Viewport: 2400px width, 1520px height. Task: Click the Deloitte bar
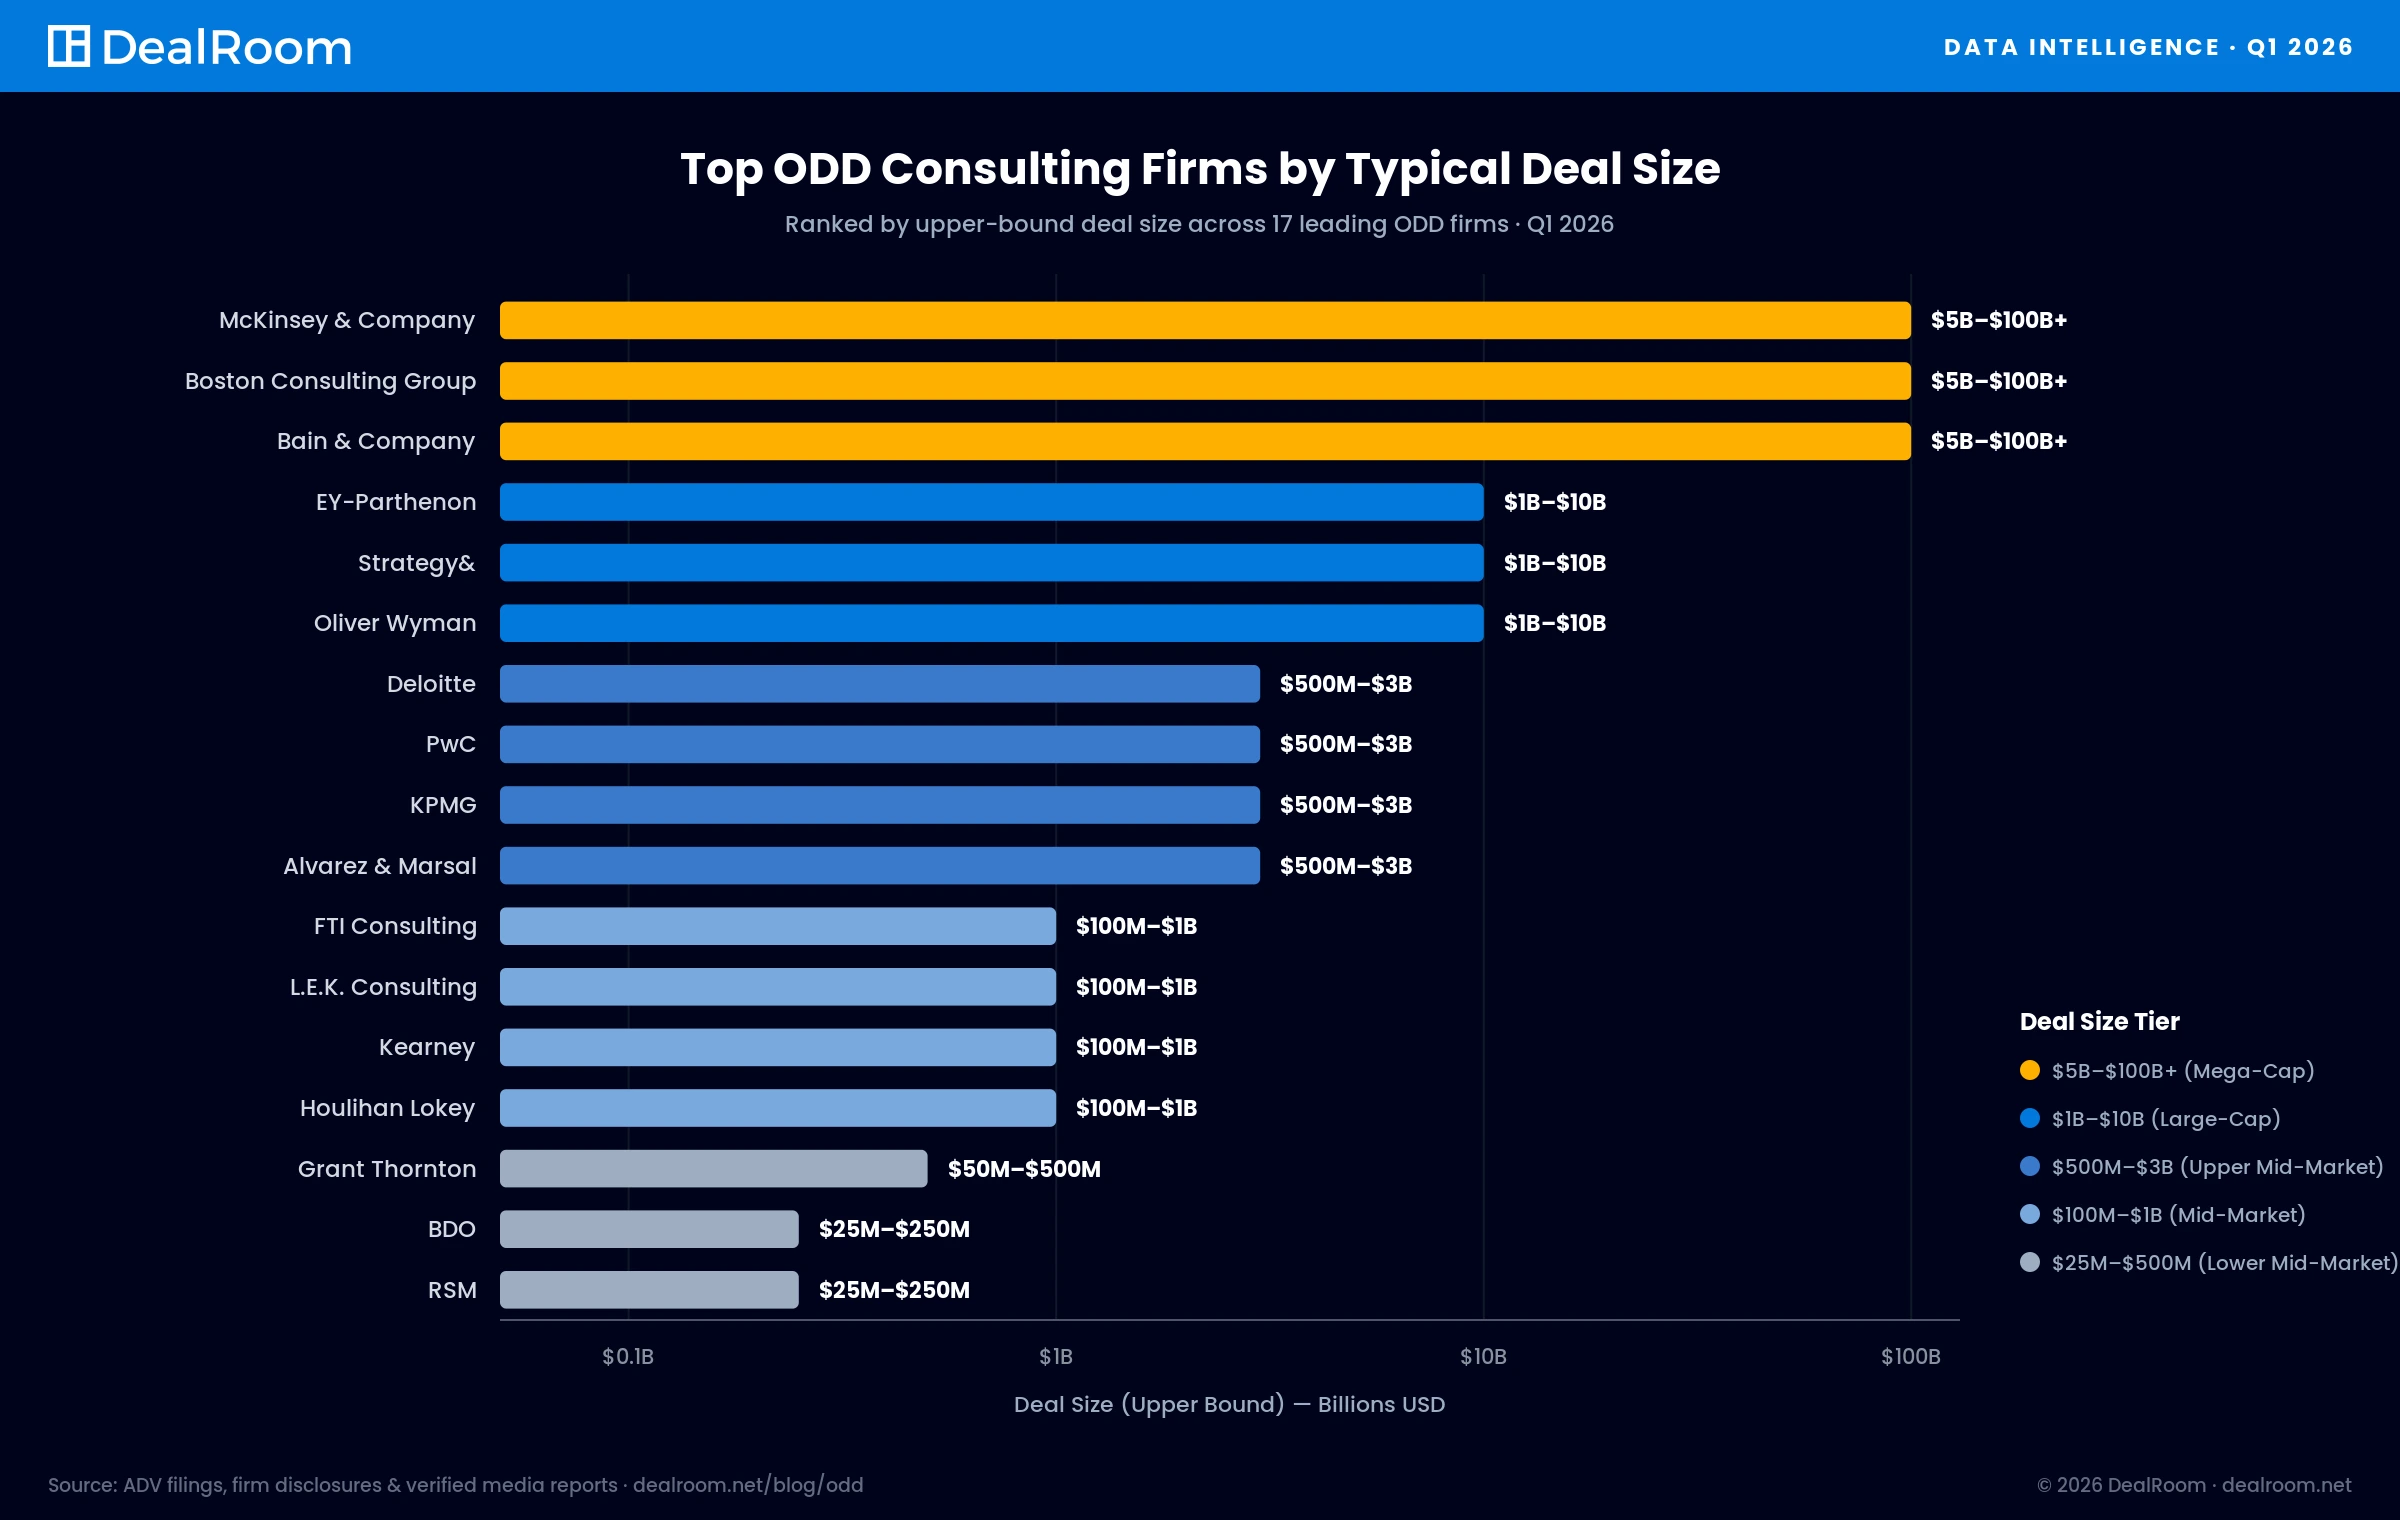880,684
